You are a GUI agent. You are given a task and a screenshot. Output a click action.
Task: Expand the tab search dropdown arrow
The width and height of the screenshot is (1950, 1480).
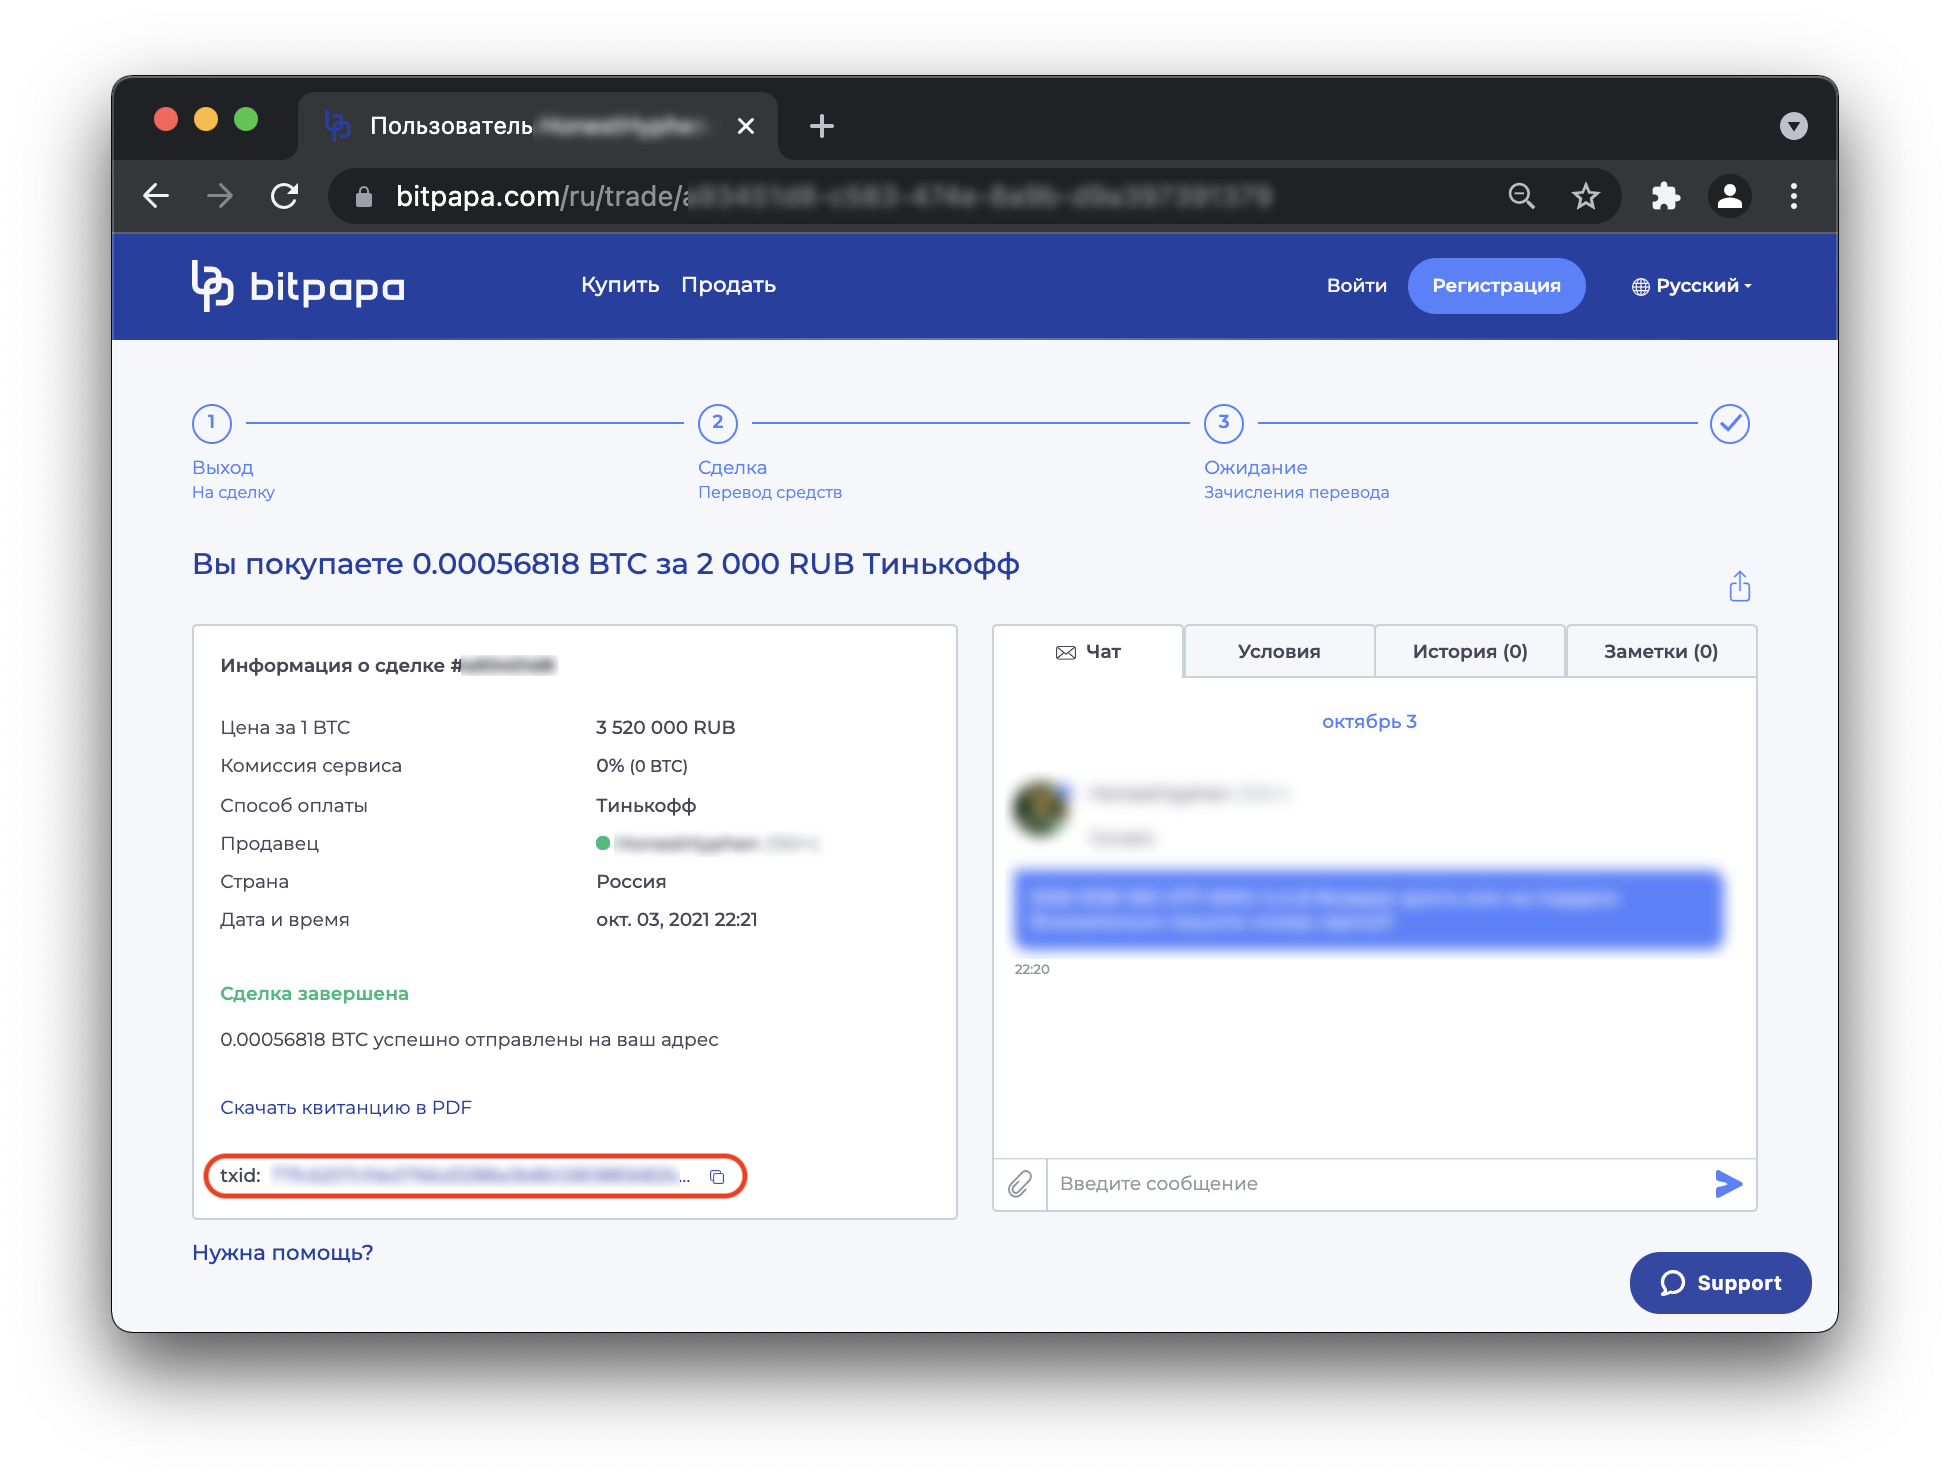1794,126
